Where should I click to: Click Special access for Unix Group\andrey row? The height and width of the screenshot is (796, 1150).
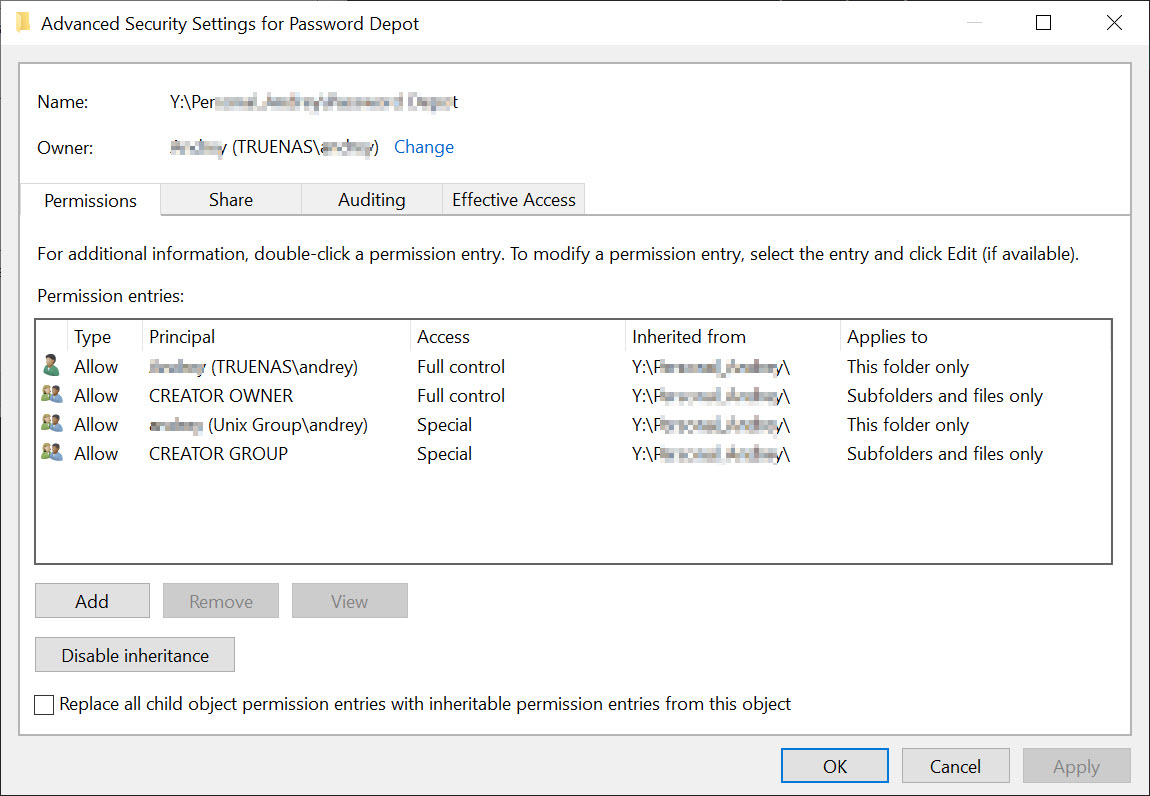pyautogui.click(x=444, y=425)
